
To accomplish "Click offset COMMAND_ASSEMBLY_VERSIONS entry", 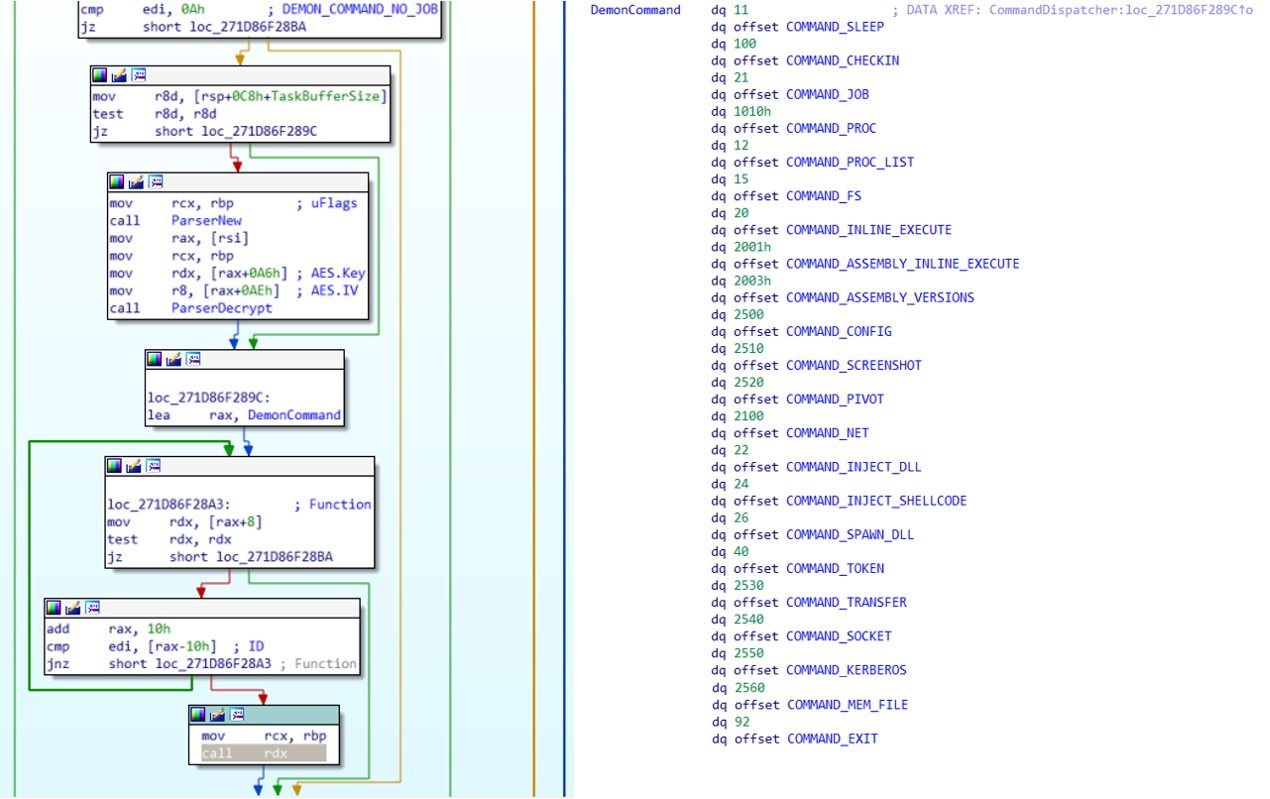I will pyautogui.click(x=842, y=297).
